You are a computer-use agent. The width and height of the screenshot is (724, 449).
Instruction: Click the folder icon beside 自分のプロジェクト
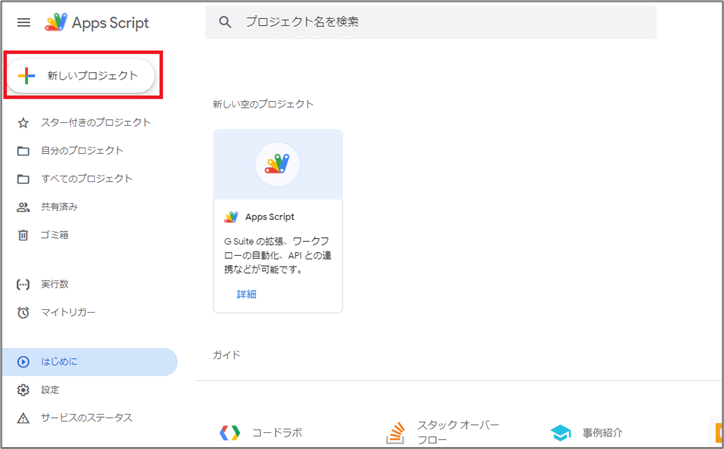23,151
